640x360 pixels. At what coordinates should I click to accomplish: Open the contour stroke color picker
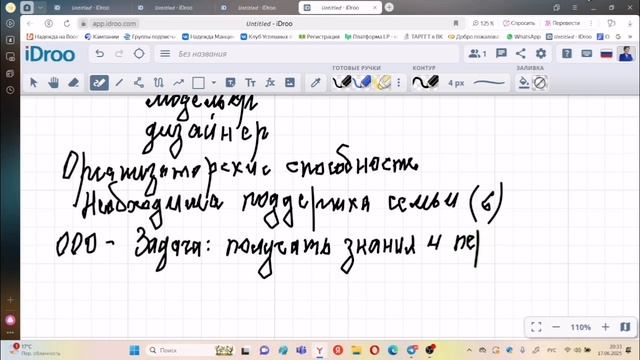point(426,82)
